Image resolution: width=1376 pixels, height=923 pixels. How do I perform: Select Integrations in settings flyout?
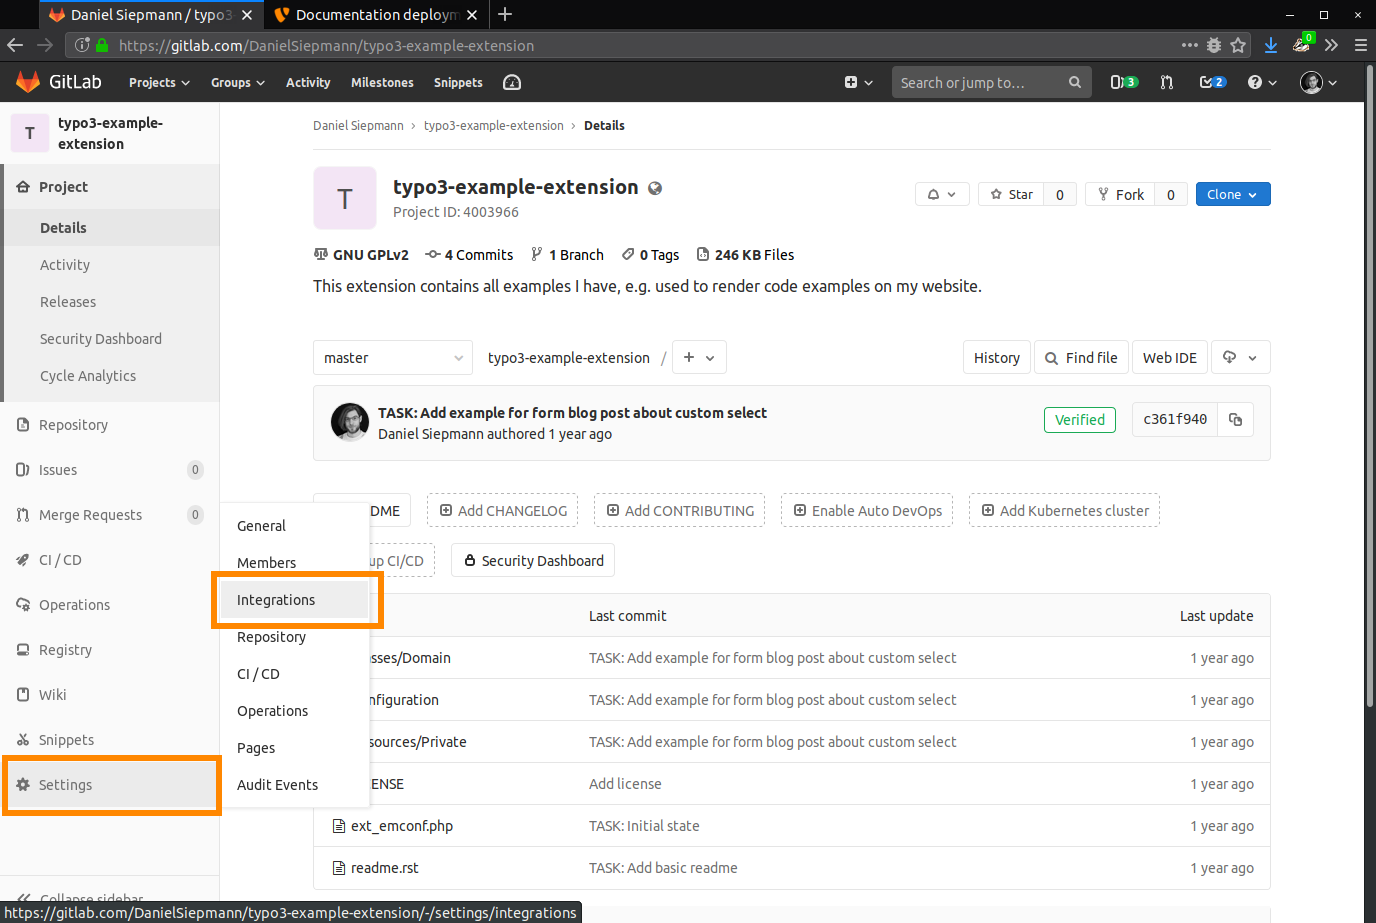coord(294,599)
